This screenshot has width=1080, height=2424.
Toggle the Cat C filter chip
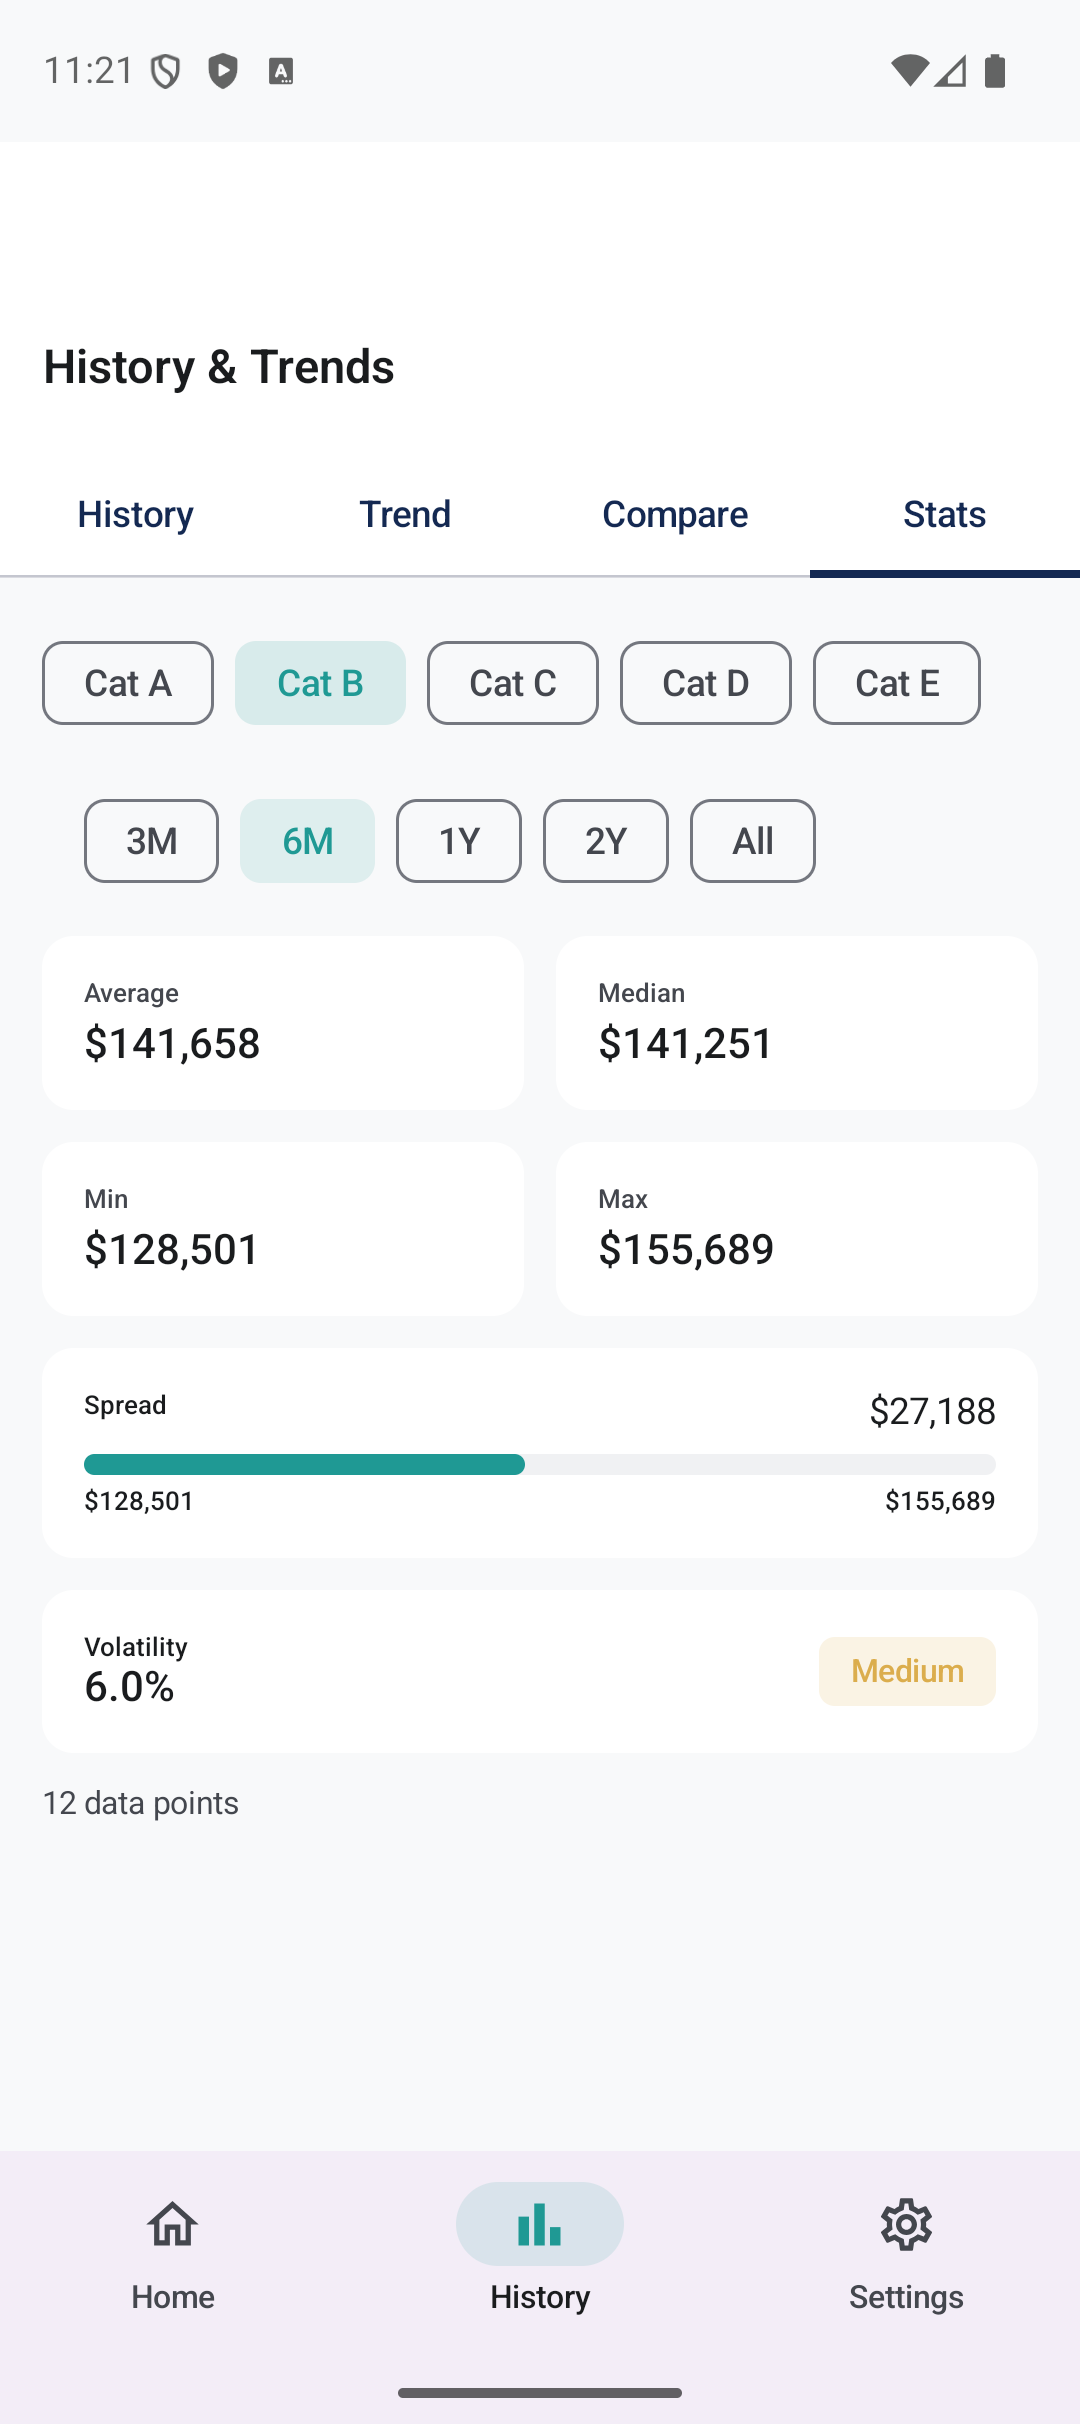(513, 683)
